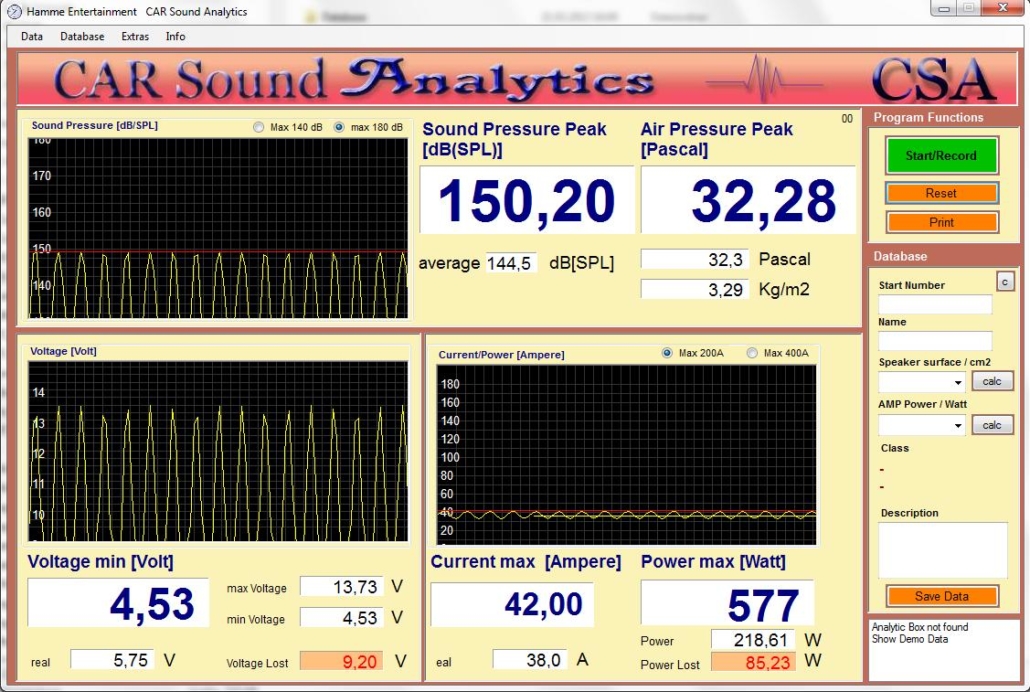Image resolution: width=1030 pixels, height=692 pixels.
Task: Click the real current value 38,0
Action: 529,660
